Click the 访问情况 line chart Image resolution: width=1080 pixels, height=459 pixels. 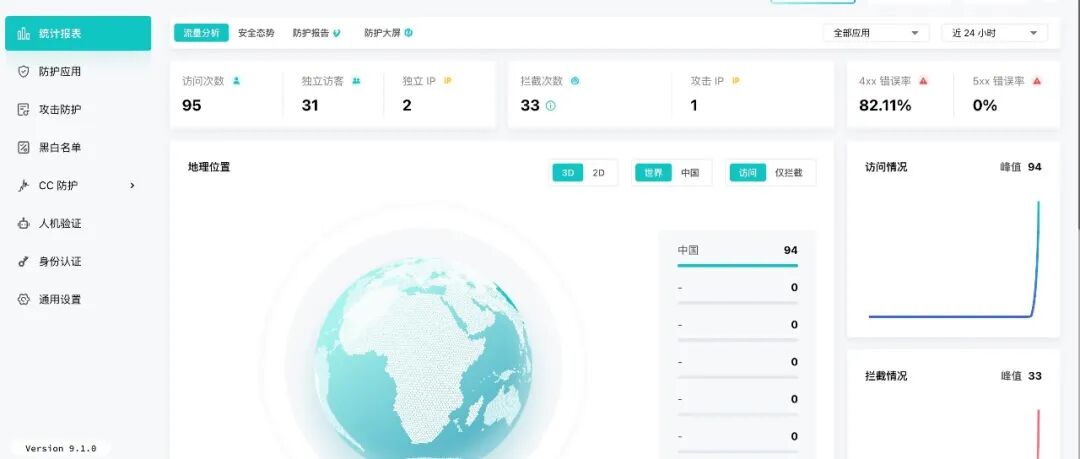point(954,259)
